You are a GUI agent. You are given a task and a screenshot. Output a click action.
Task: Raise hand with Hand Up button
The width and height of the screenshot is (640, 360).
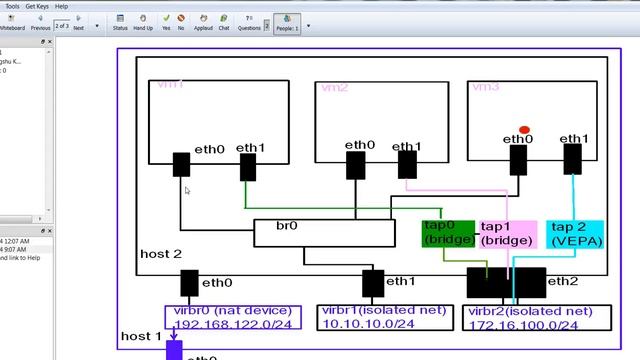pos(143,22)
